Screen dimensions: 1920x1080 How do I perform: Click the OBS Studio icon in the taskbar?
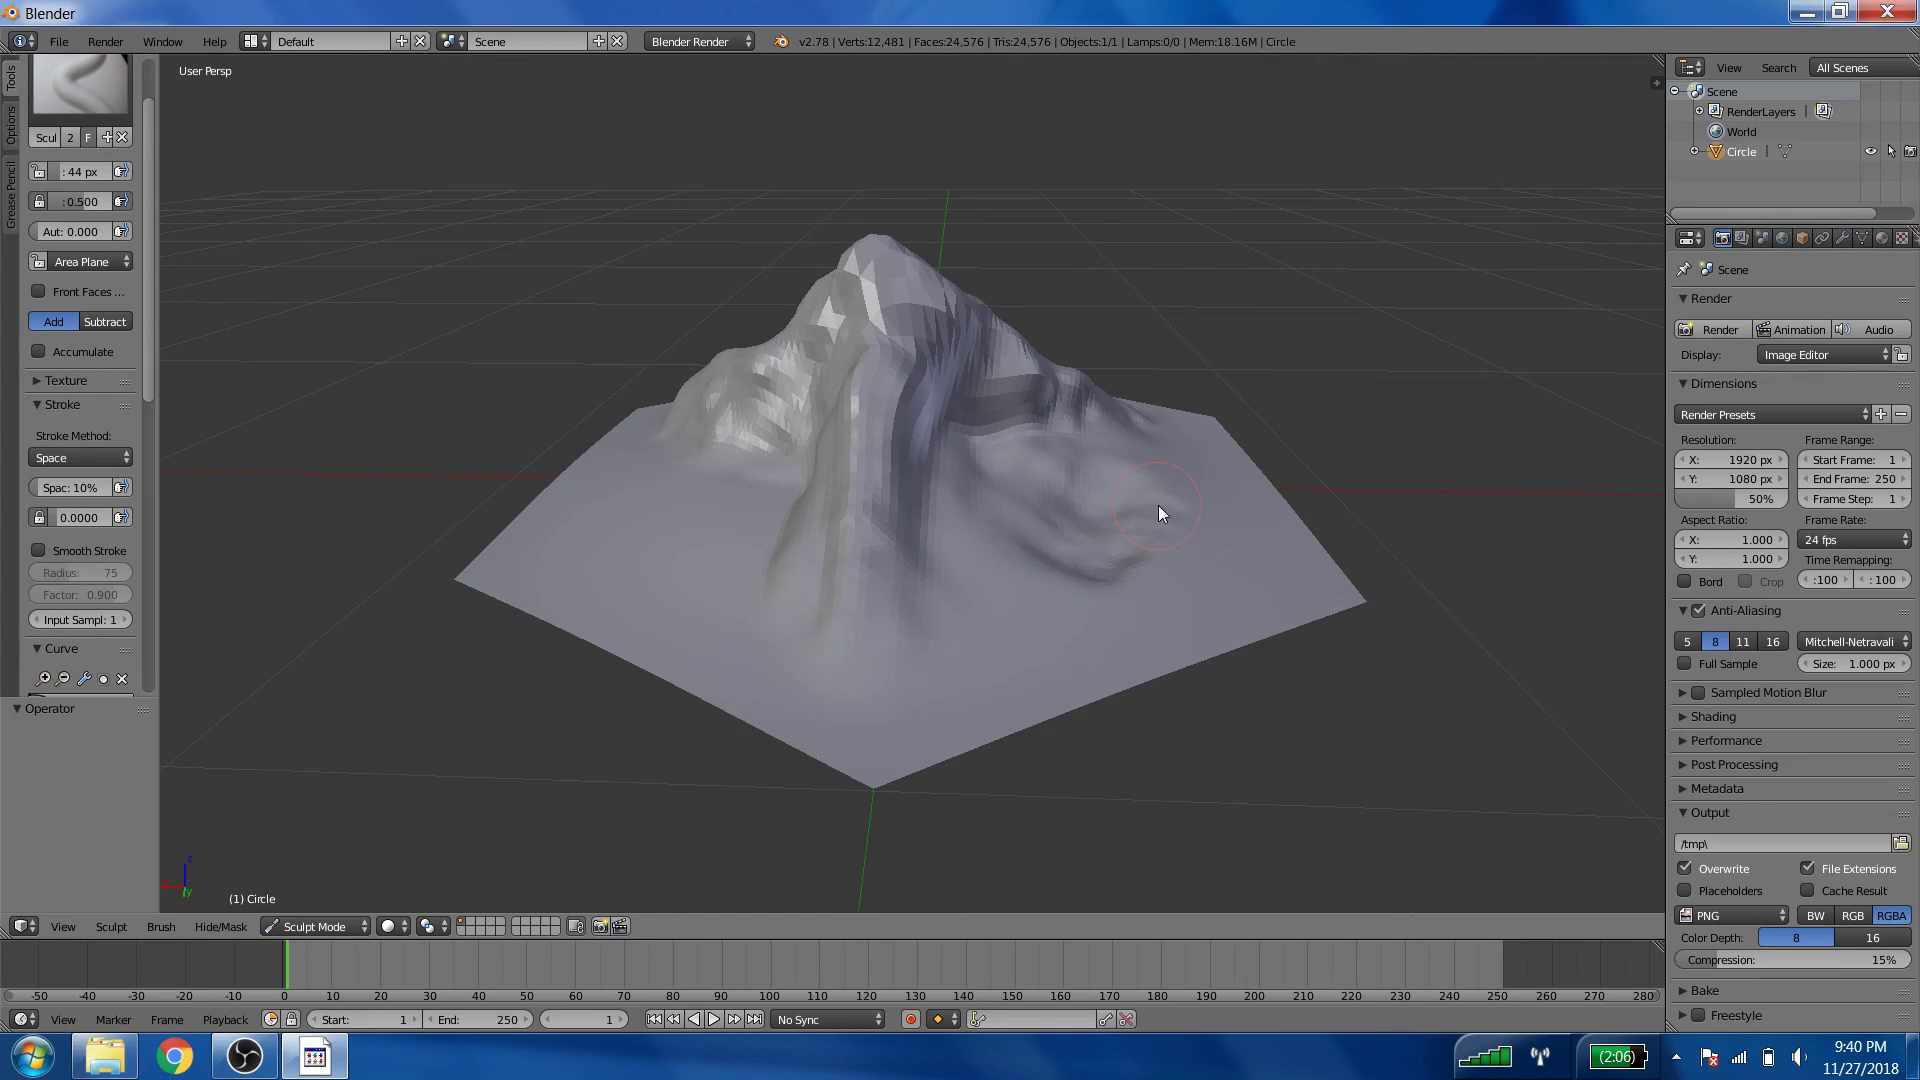point(244,1055)
